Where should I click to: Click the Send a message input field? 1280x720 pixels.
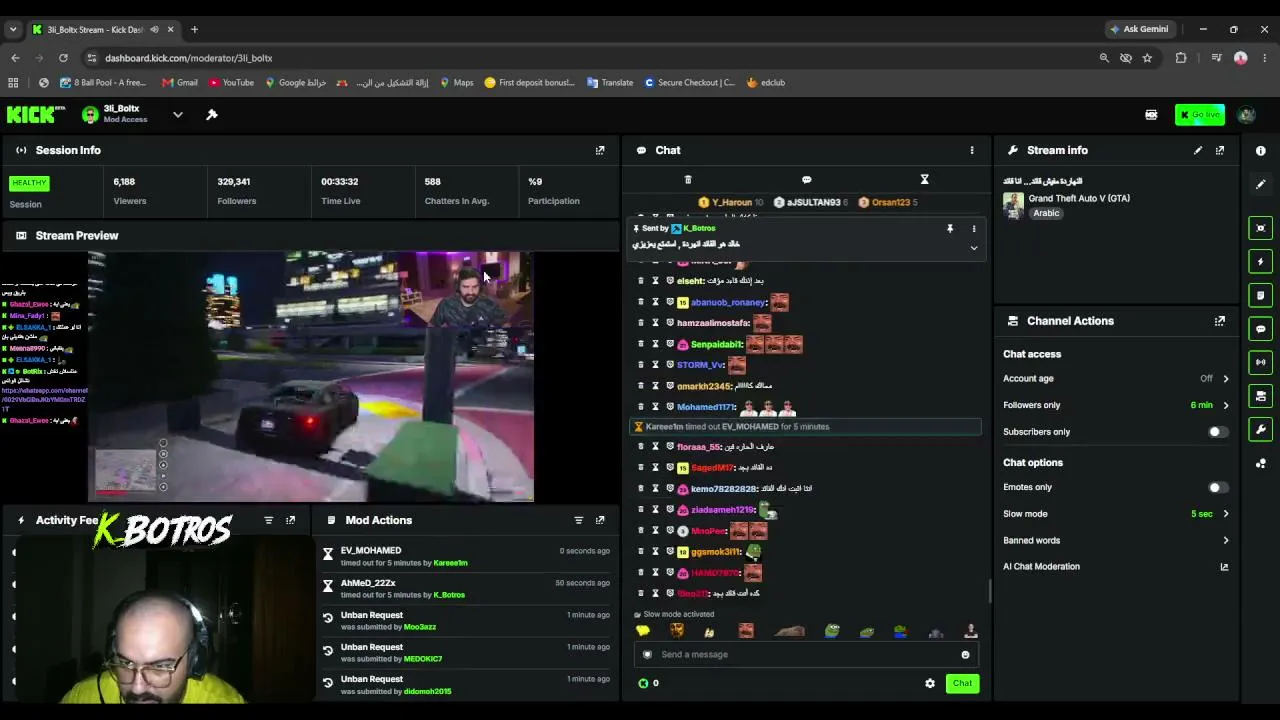[805, 655]
